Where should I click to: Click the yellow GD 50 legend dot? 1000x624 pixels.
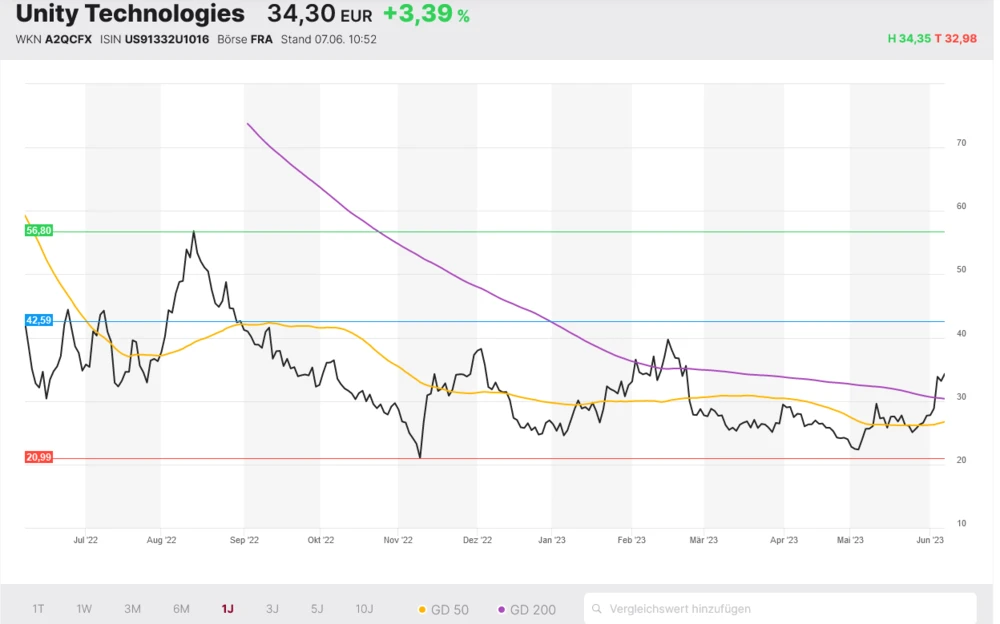pos(422,609)
